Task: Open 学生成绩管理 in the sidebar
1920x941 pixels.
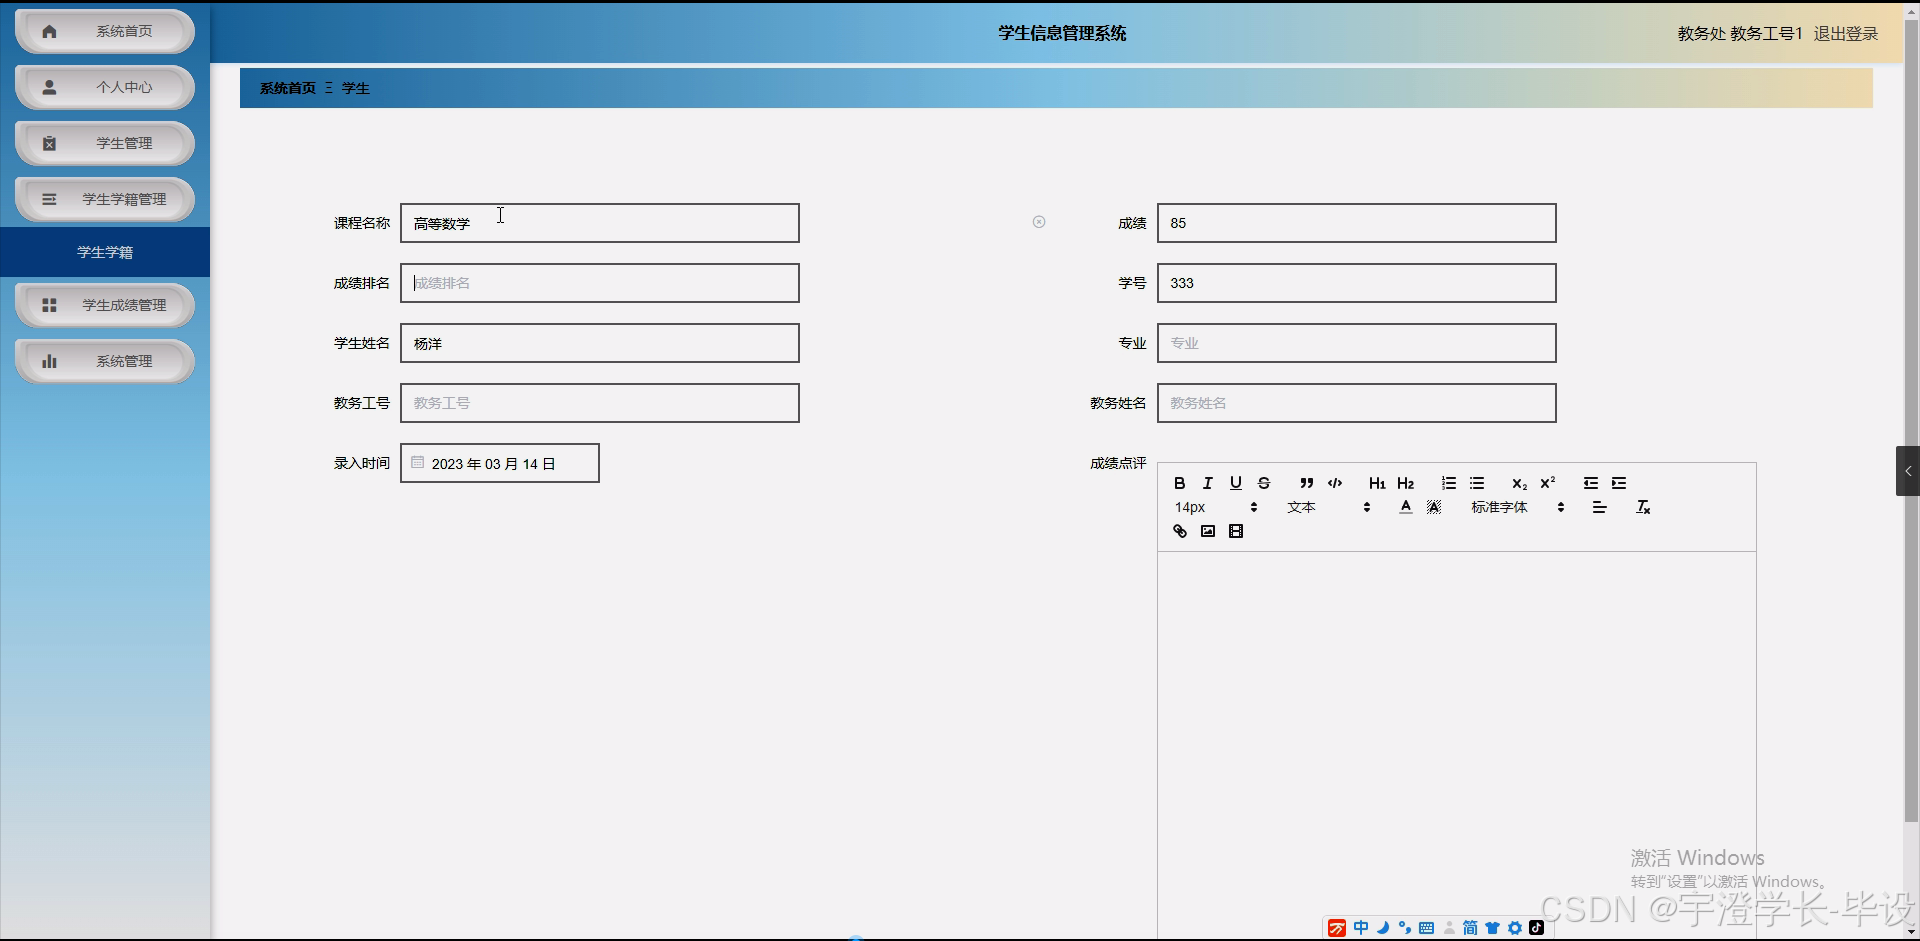Action: (x=104, y=305)
